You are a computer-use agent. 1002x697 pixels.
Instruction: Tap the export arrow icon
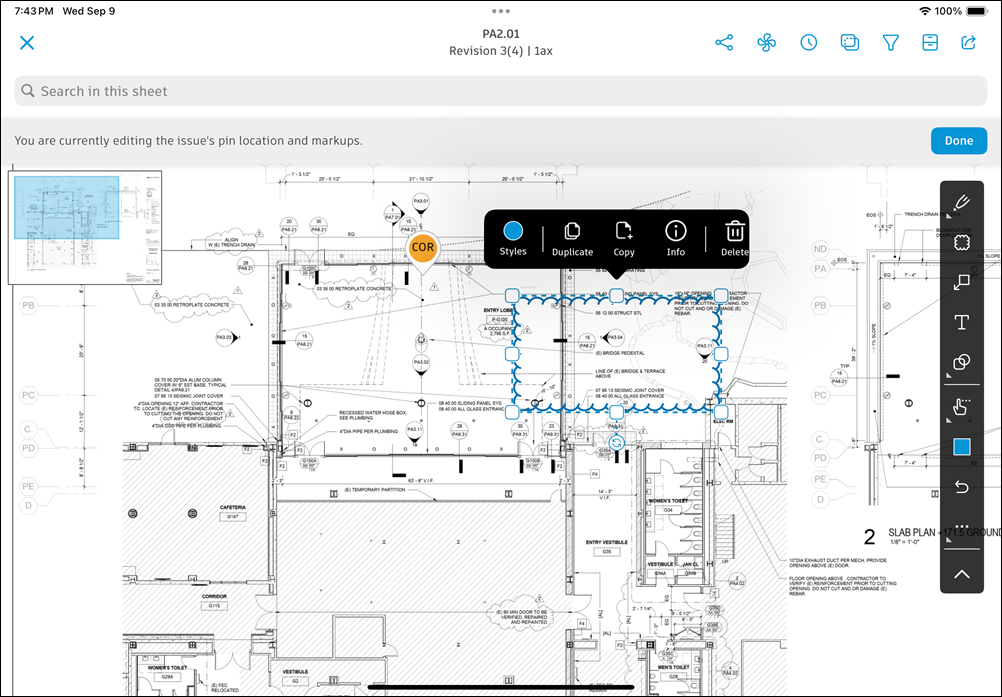[969, 43]
